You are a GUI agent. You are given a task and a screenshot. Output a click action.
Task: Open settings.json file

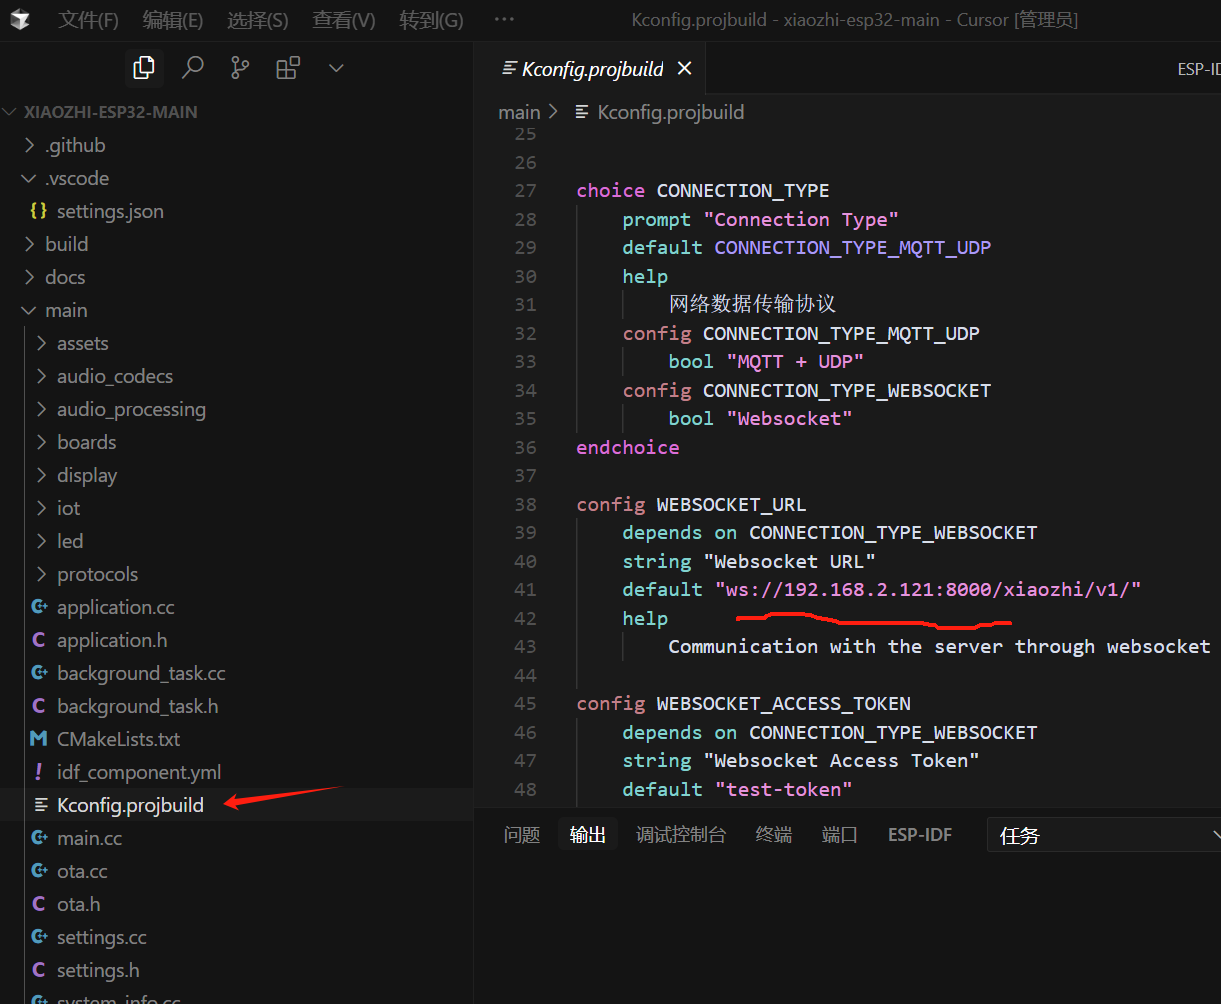pyautogui.click(x=110, y=211)
